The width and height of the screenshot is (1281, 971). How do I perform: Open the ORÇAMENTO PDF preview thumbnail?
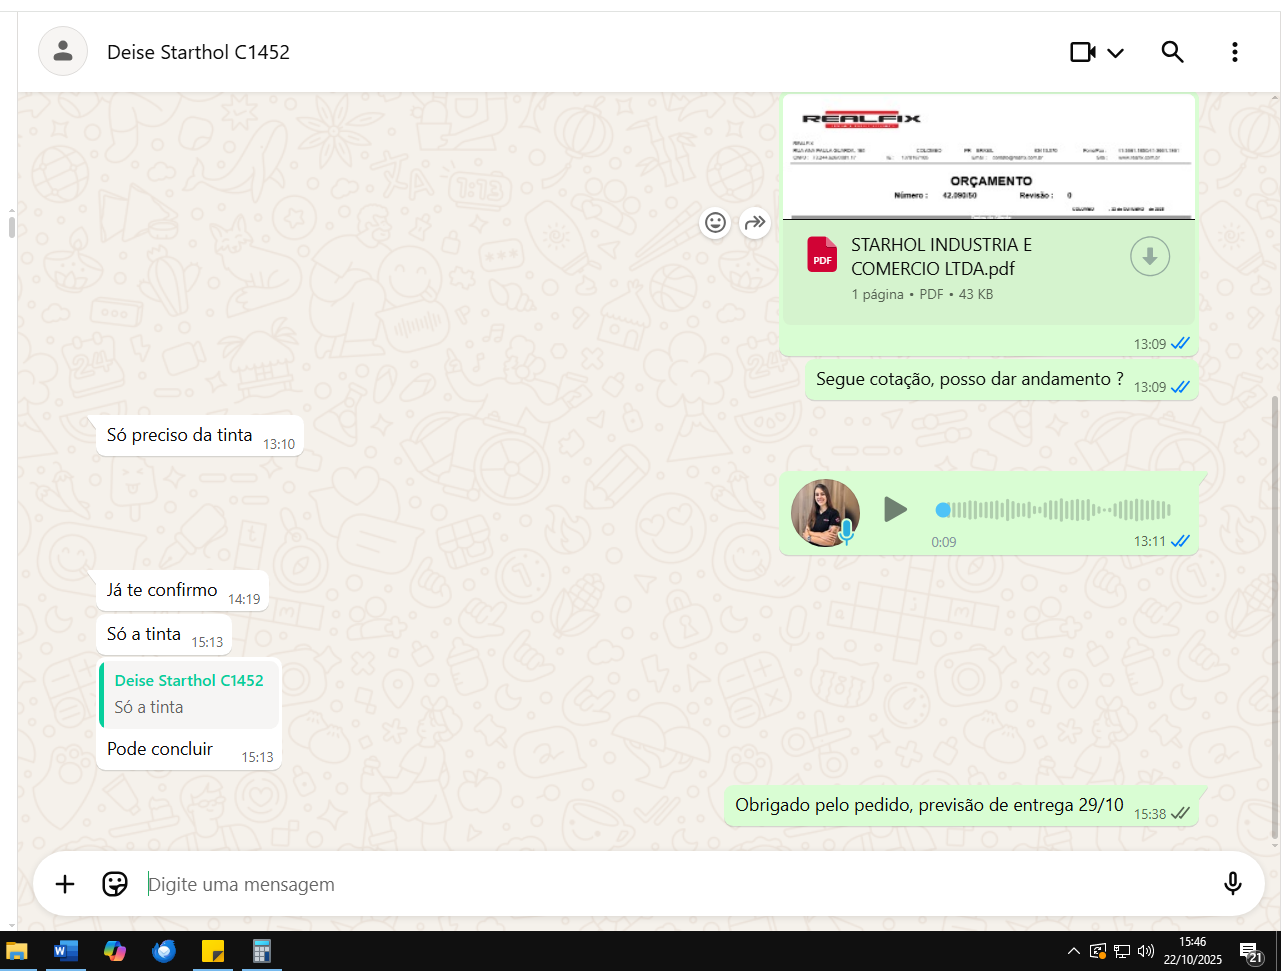[x=988, y=157]
